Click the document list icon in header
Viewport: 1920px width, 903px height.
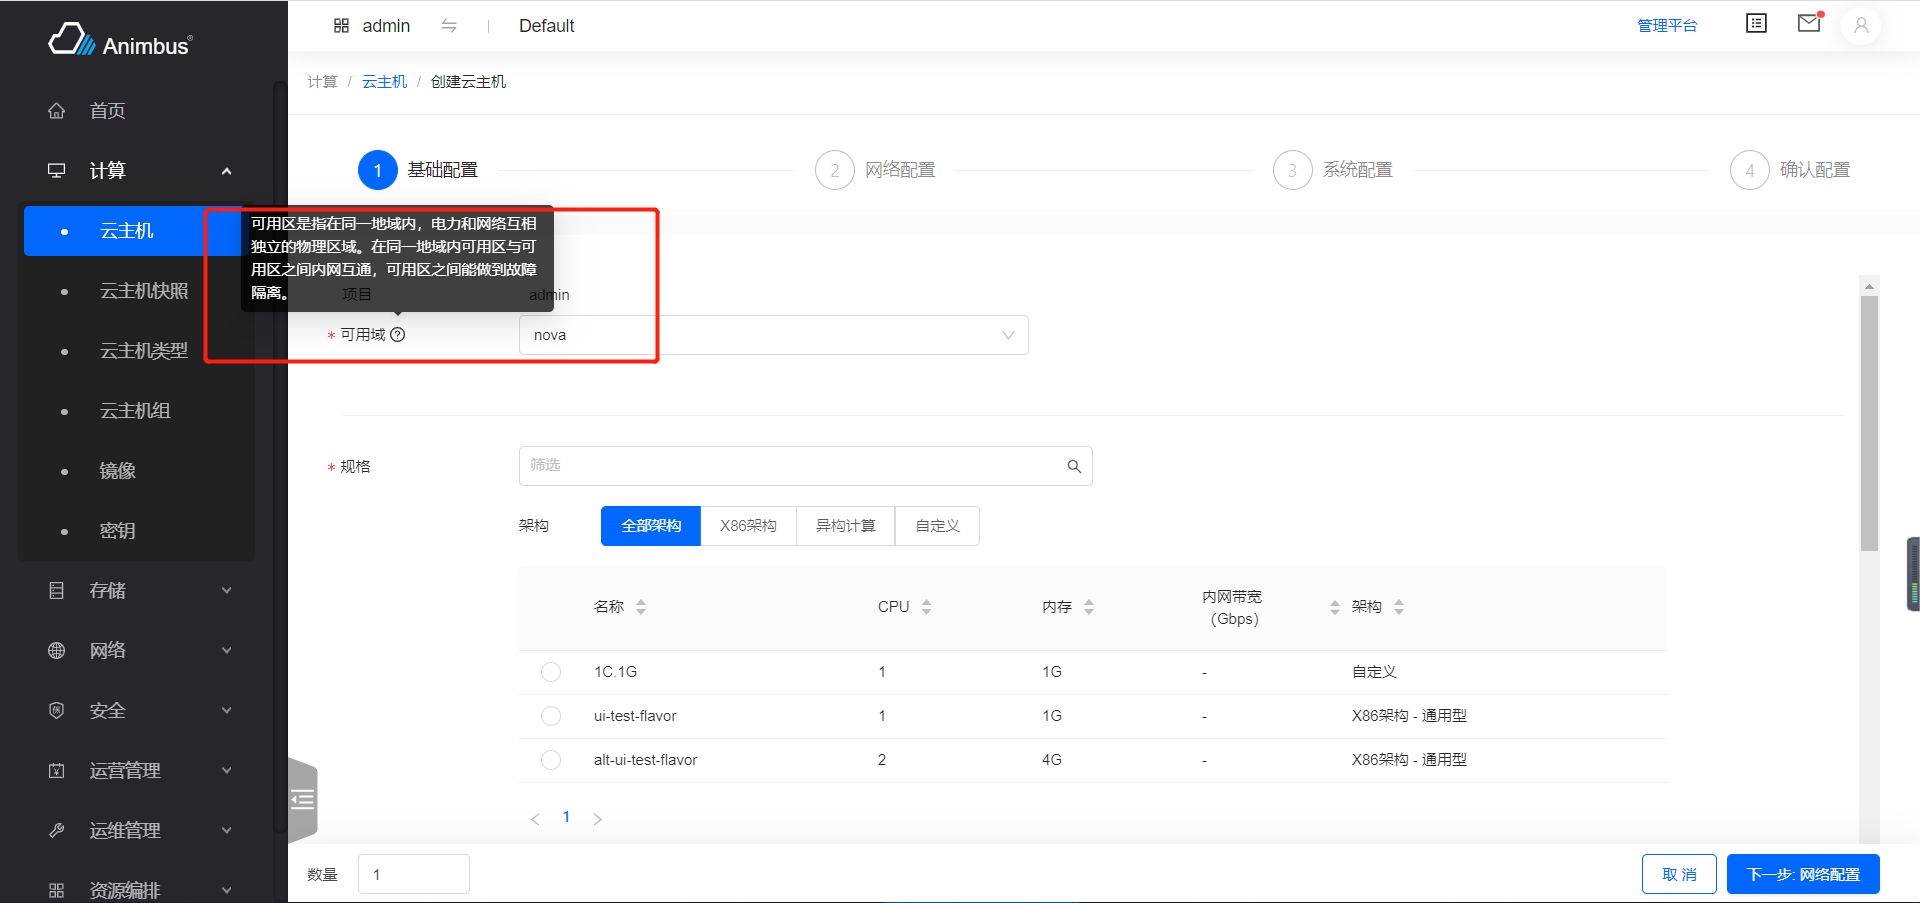(x=1756, y=23)
